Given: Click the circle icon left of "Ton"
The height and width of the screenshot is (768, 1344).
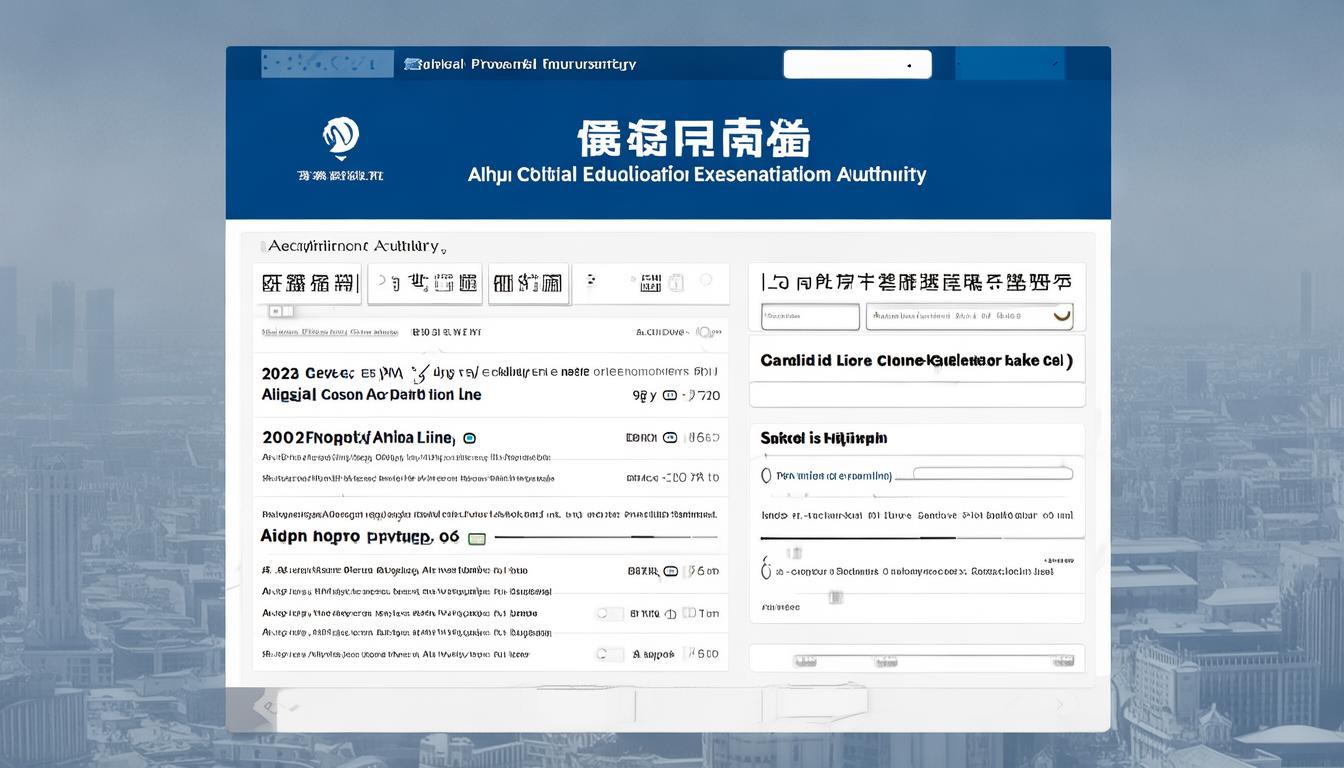Looking at the screenshot, I should tap(671, 614).
